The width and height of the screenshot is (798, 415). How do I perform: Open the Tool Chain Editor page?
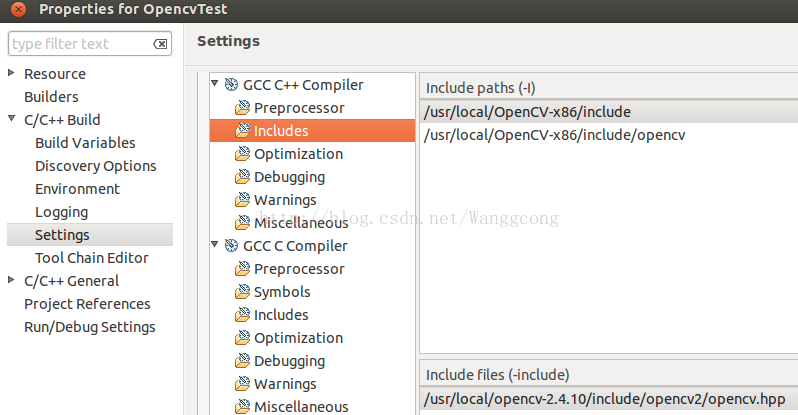[x=91, y=258]
